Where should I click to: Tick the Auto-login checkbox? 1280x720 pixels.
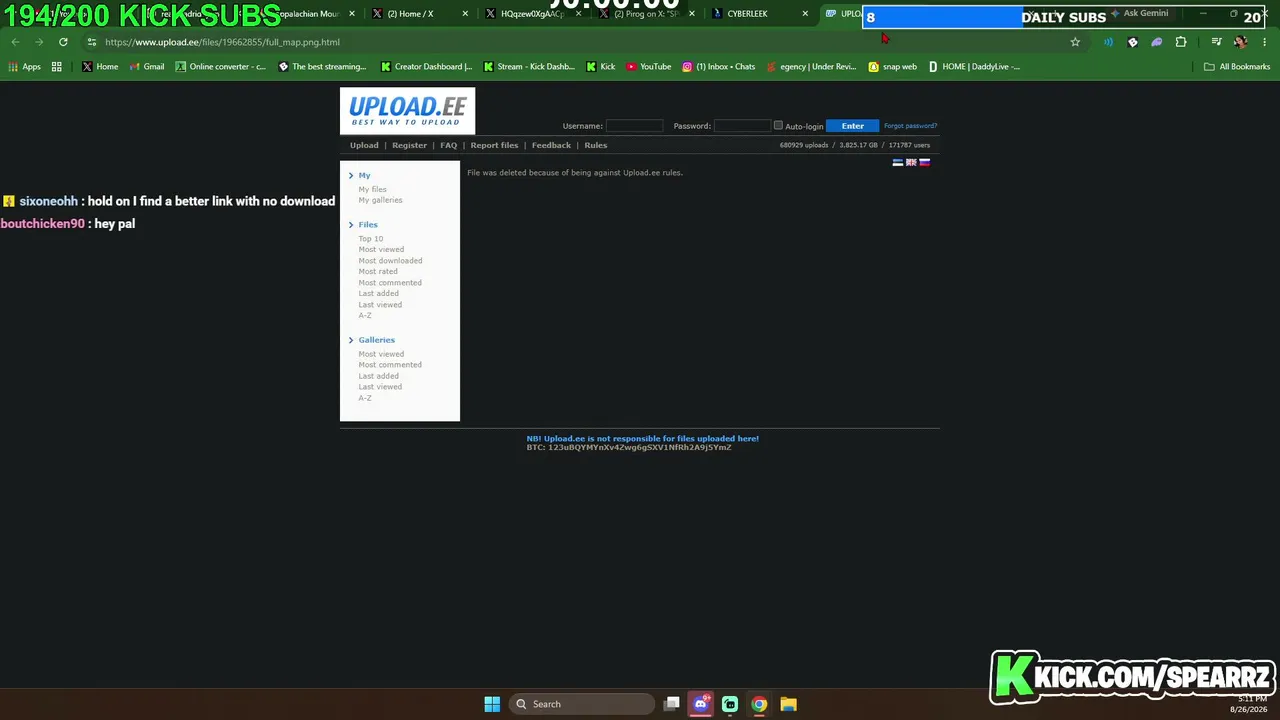point(778,126)
